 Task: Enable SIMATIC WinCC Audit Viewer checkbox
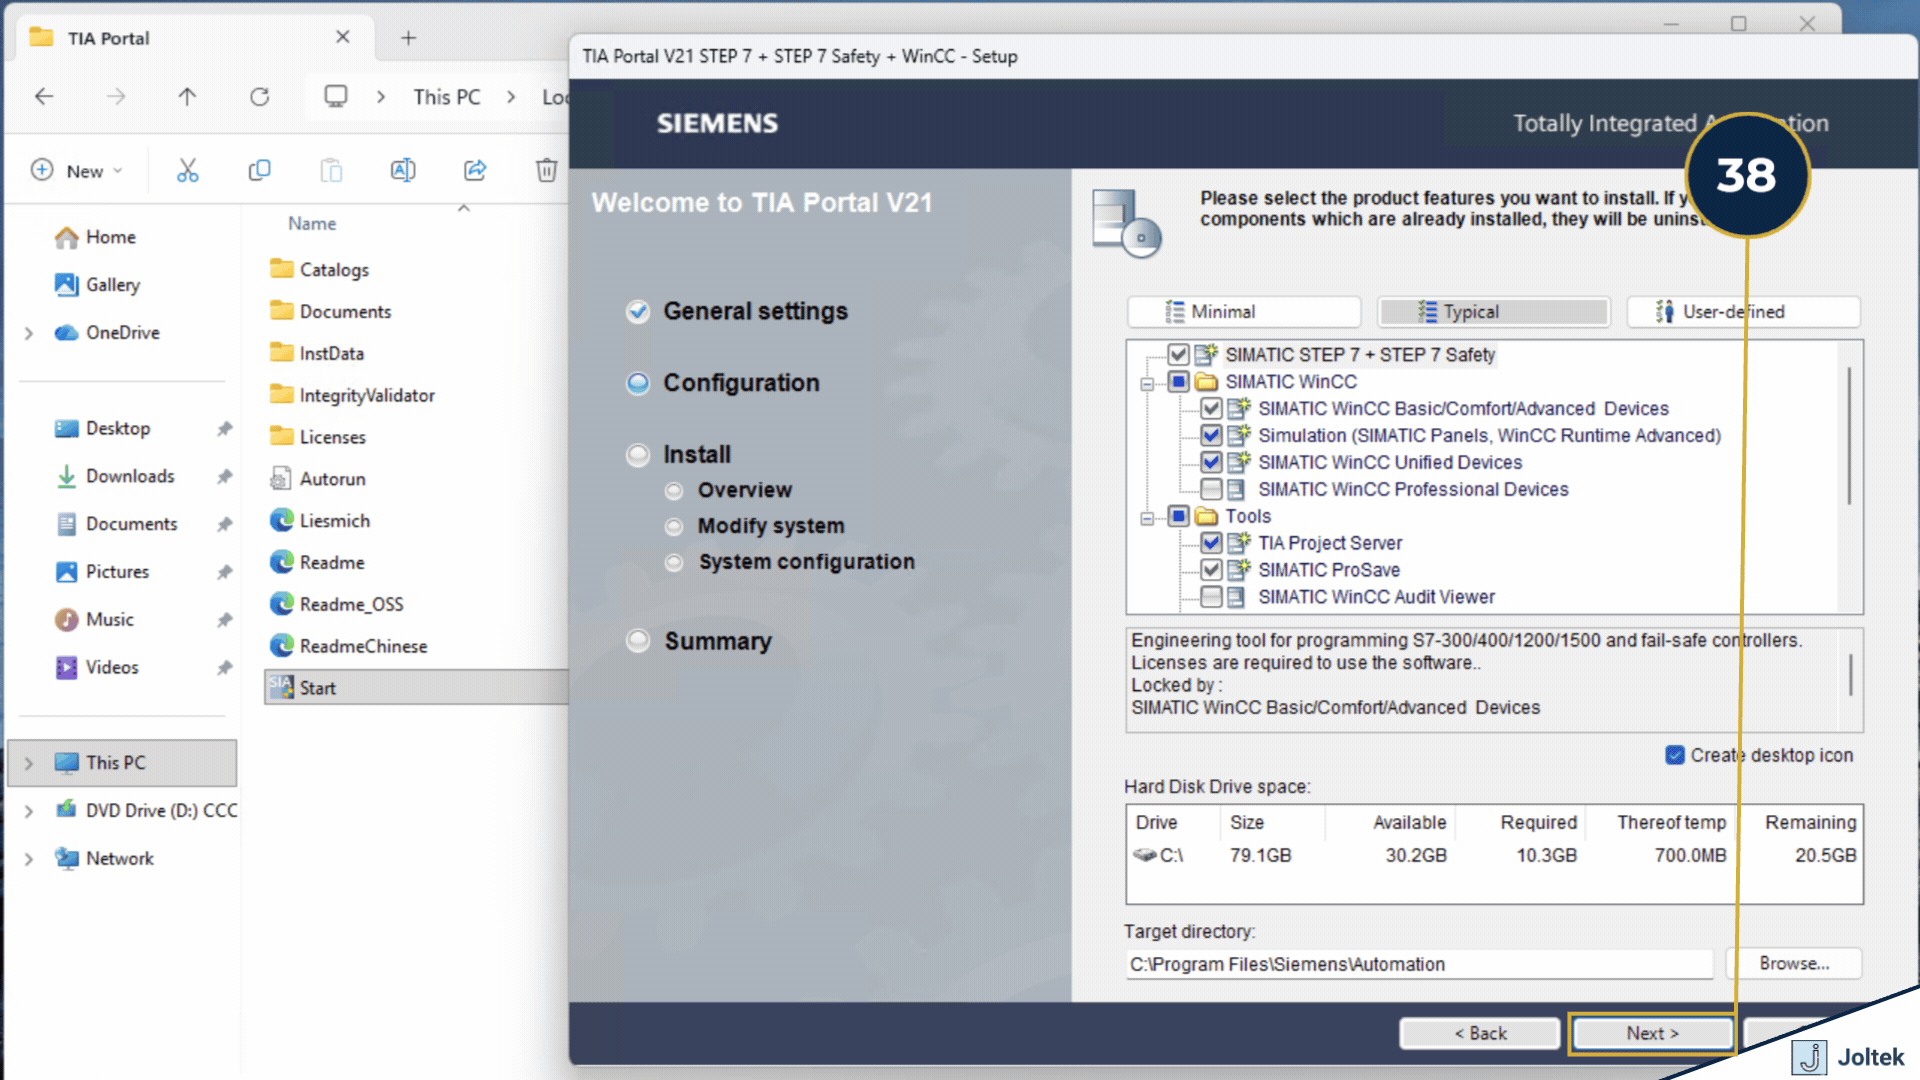click(1211, 597)
